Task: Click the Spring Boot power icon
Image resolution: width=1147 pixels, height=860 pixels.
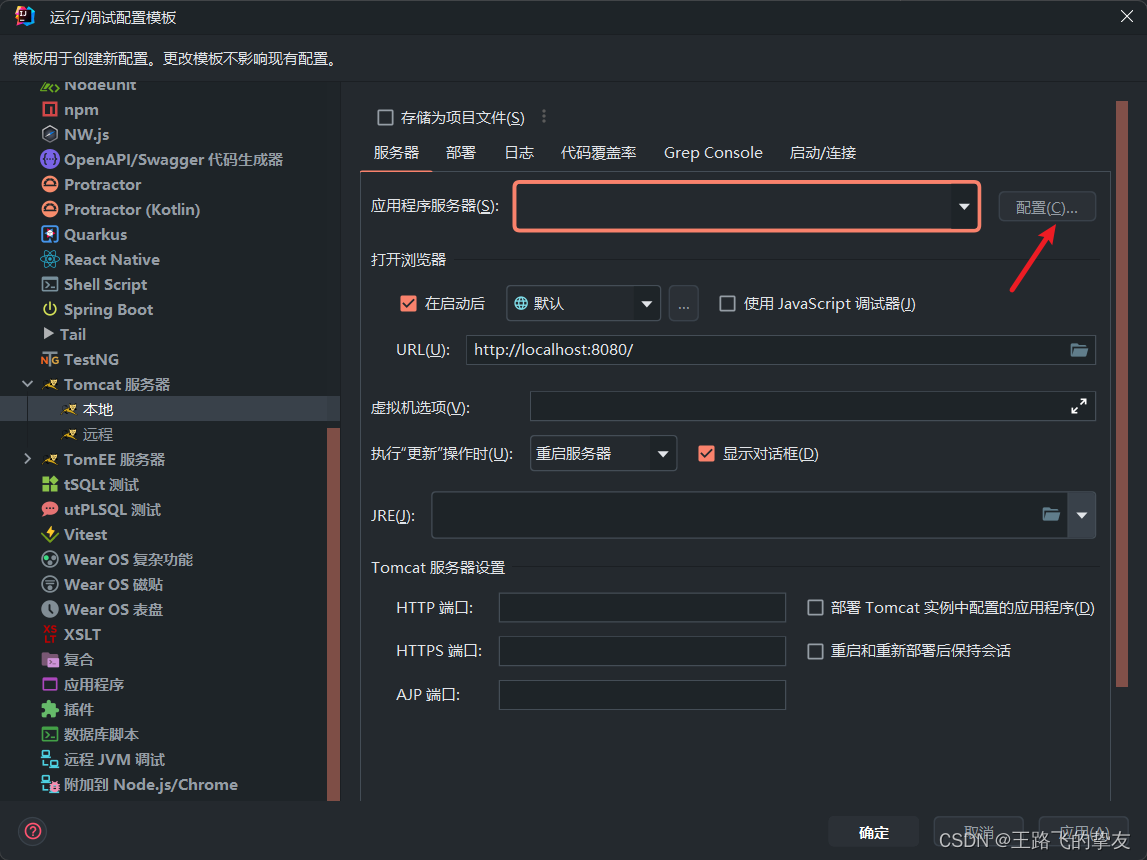Action: pyautogui.click(x=50, y=309)
